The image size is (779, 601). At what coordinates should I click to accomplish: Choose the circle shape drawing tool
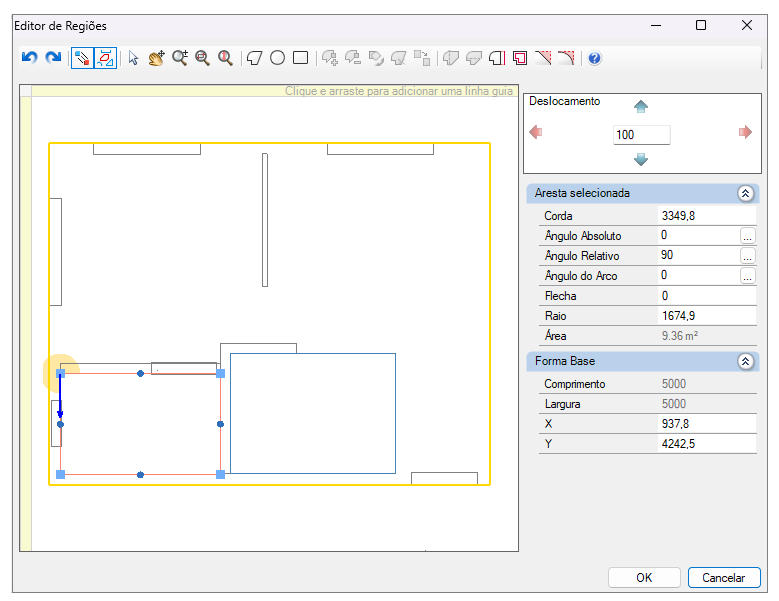click(x=277, y=58)
